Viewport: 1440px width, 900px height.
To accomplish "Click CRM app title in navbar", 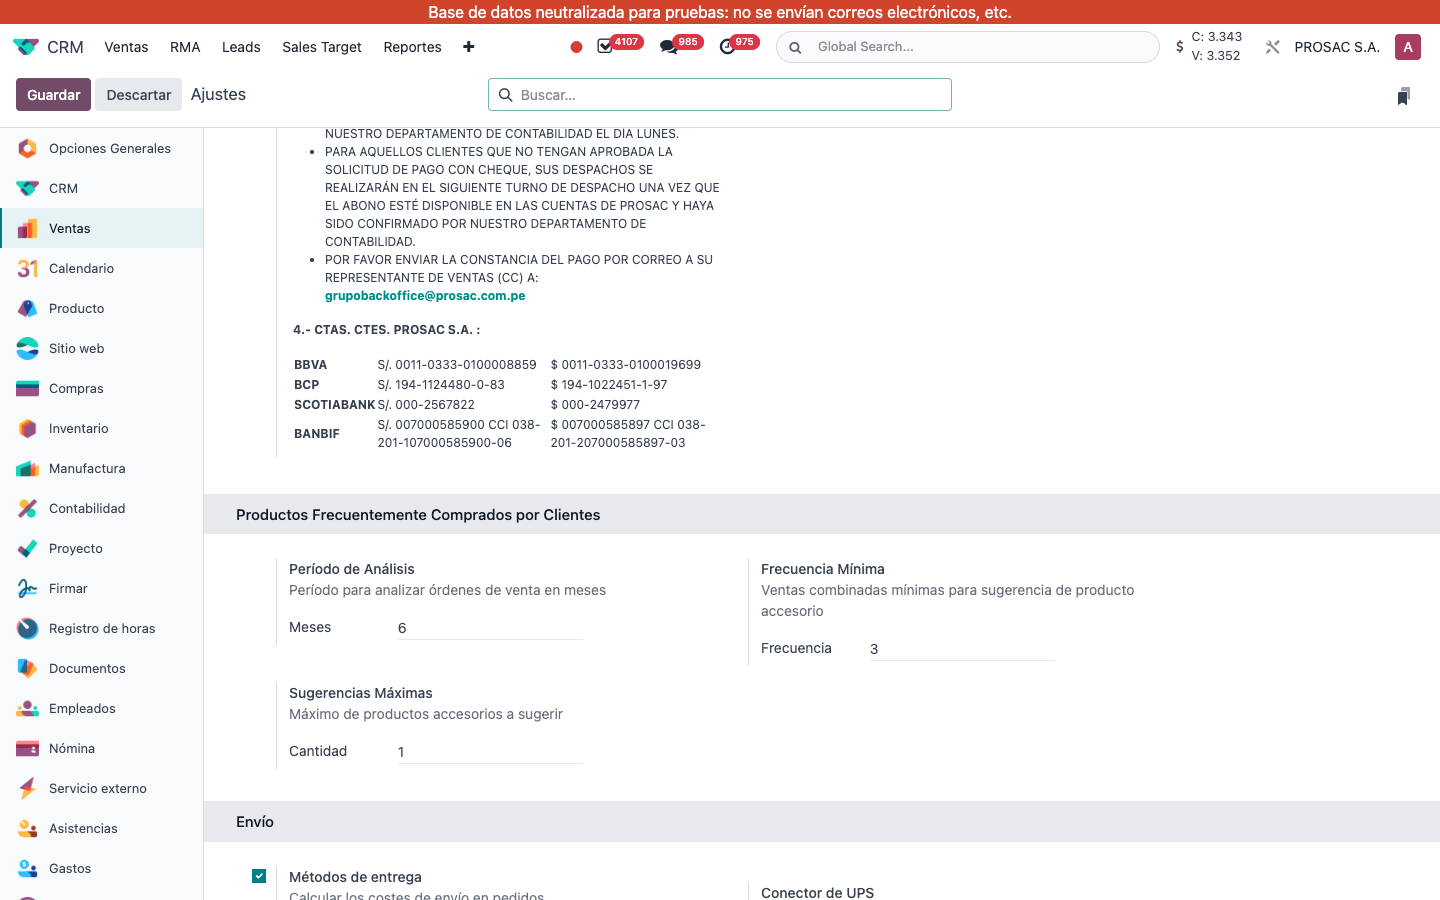I will coord(65,47).
